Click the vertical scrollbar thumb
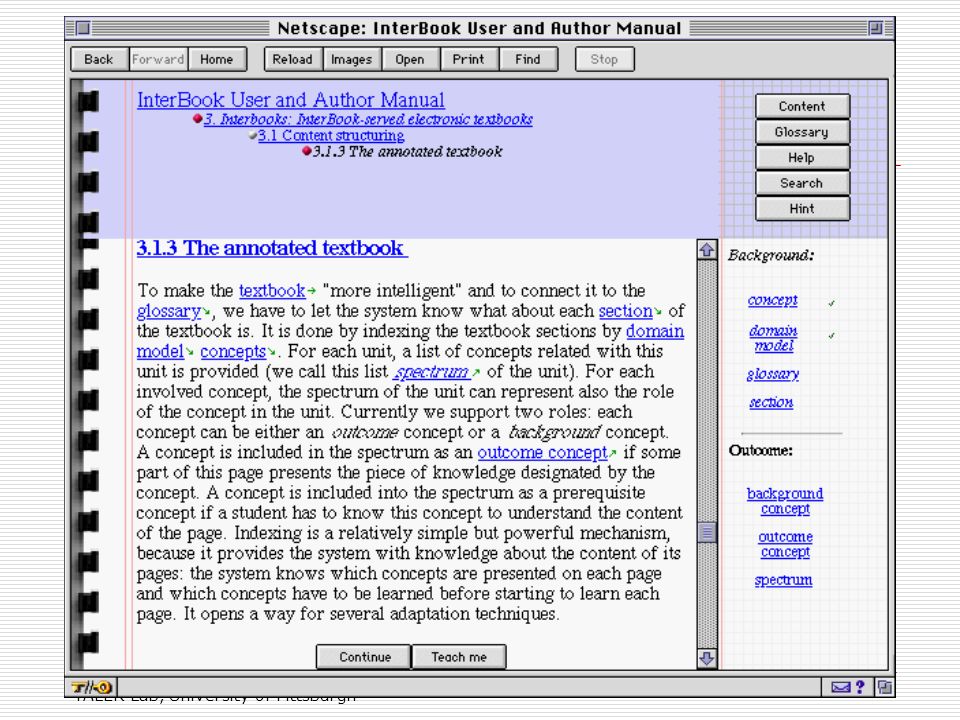Screen dimensions: 960x720 pos(707,532)
